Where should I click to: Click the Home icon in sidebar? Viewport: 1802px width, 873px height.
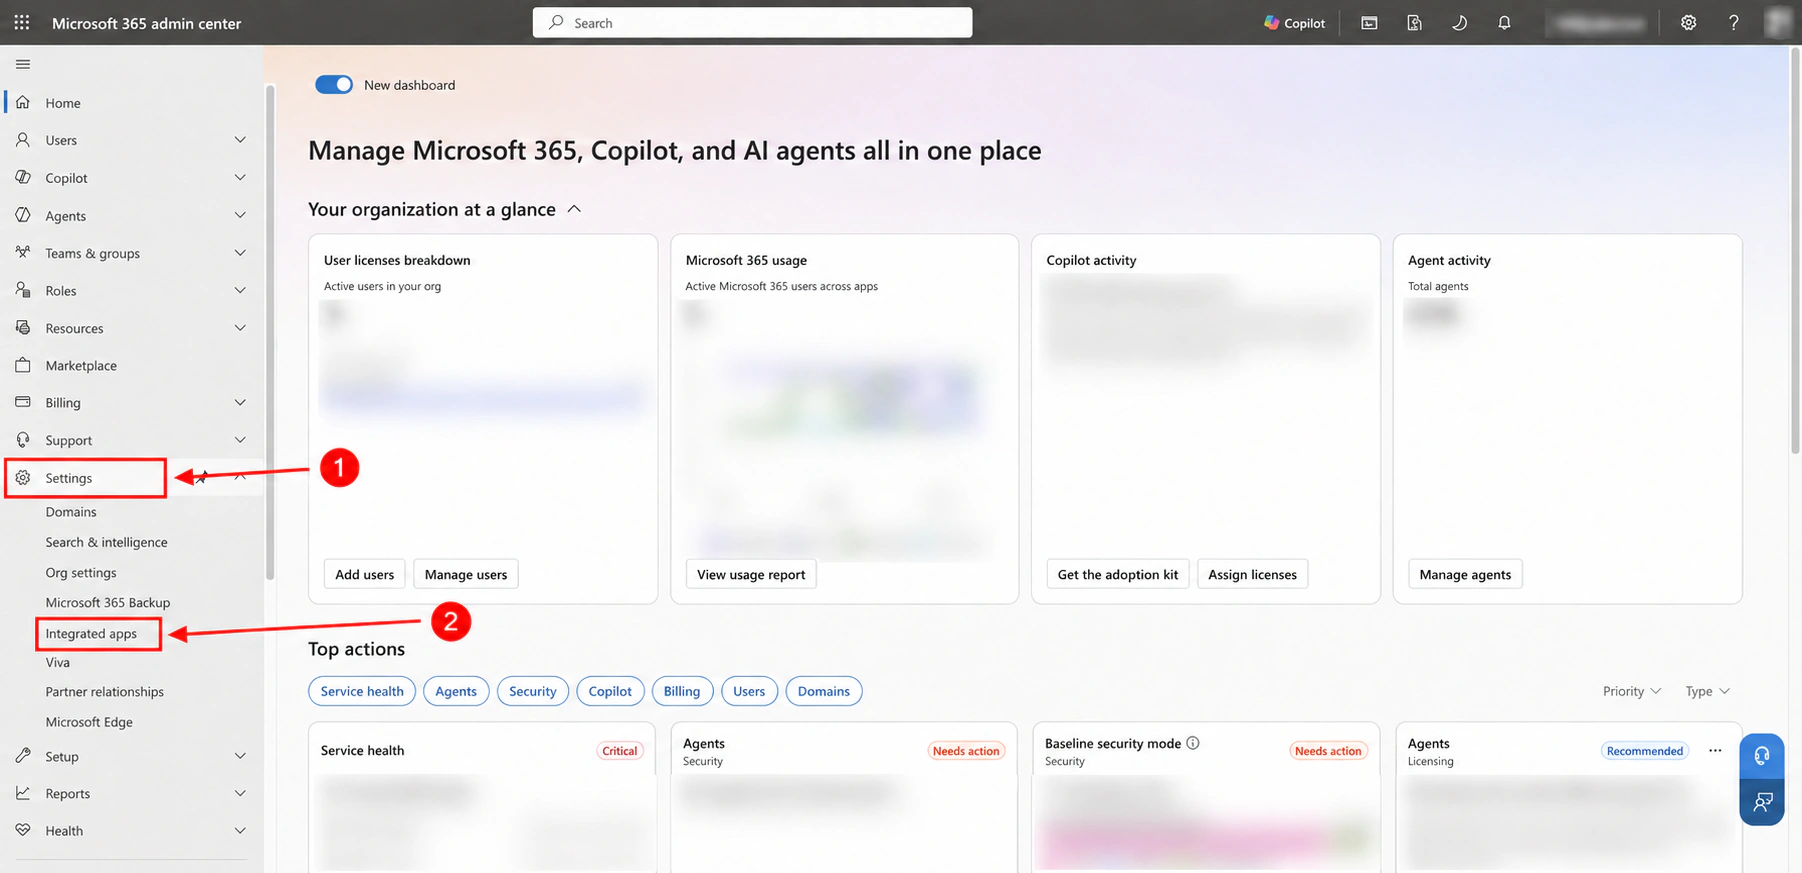coord(23,102)
